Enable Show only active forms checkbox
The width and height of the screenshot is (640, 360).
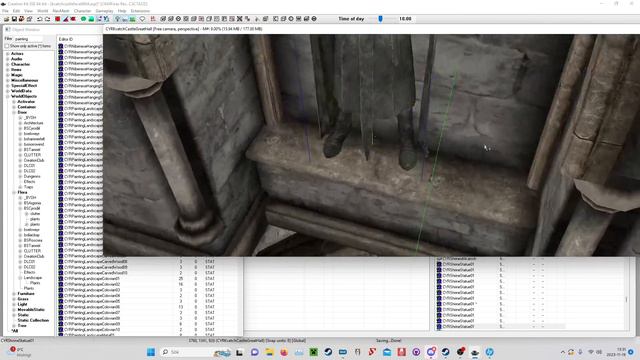7,46
